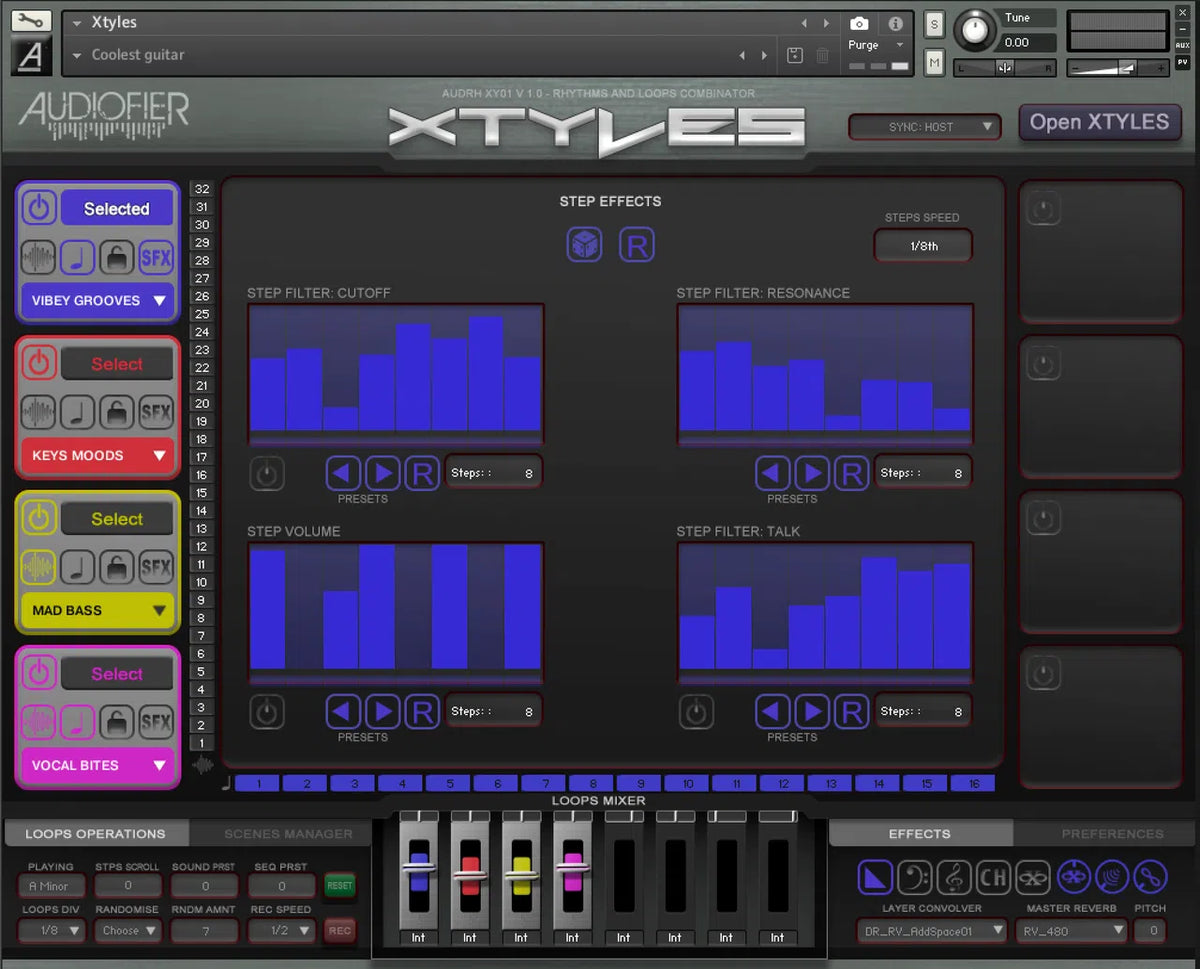
Task: Click the lock icon on Mad Bass channel
Action: 117,567
